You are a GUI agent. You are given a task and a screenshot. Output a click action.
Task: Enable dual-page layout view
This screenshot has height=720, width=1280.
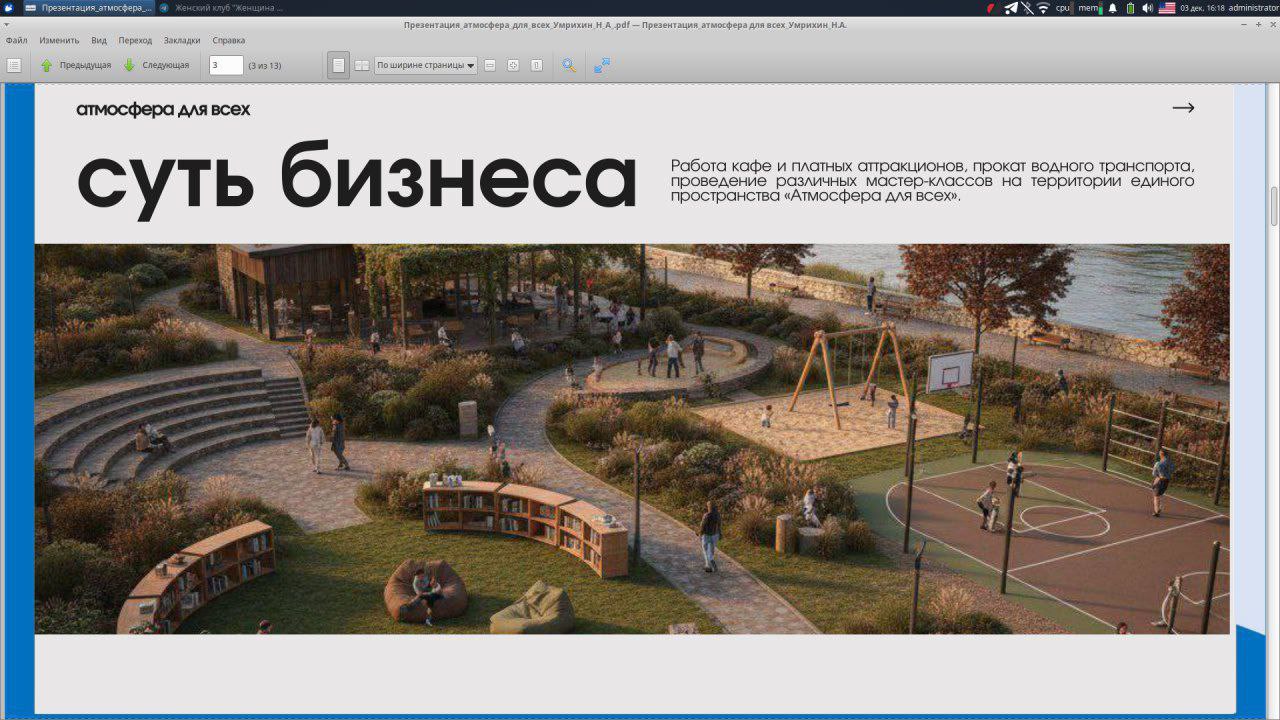[360, 64]
